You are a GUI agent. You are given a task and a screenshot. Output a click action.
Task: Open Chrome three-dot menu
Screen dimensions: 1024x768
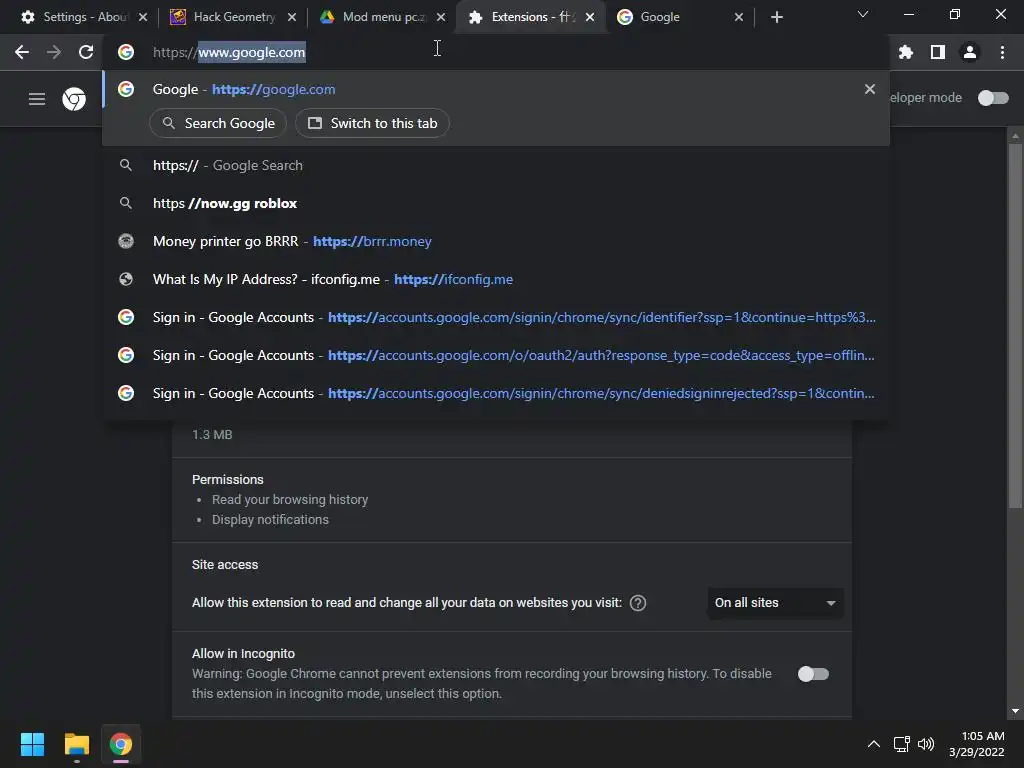[1002, 52]
